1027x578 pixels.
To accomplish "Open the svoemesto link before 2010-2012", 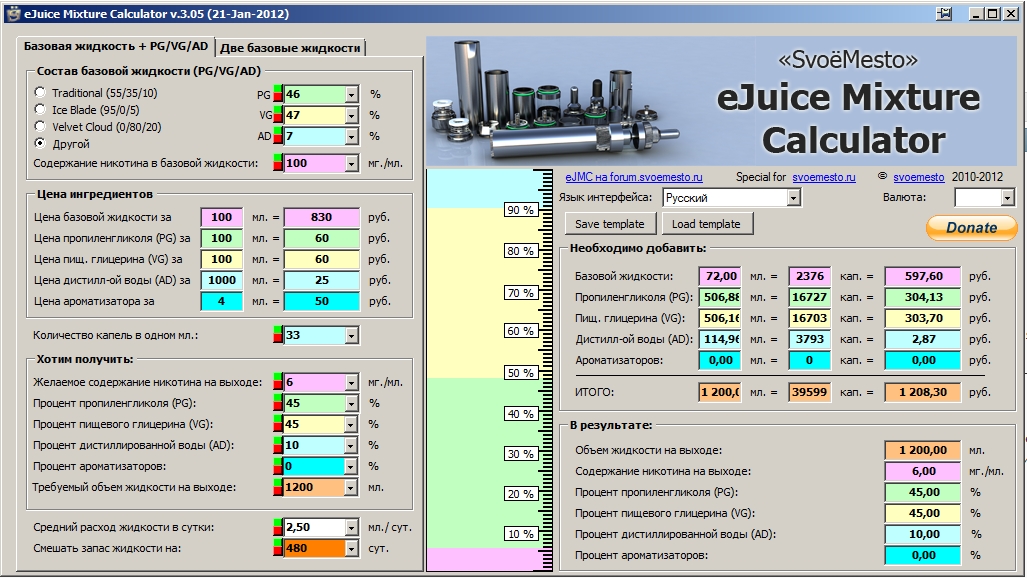I will (x=919, y=177).
